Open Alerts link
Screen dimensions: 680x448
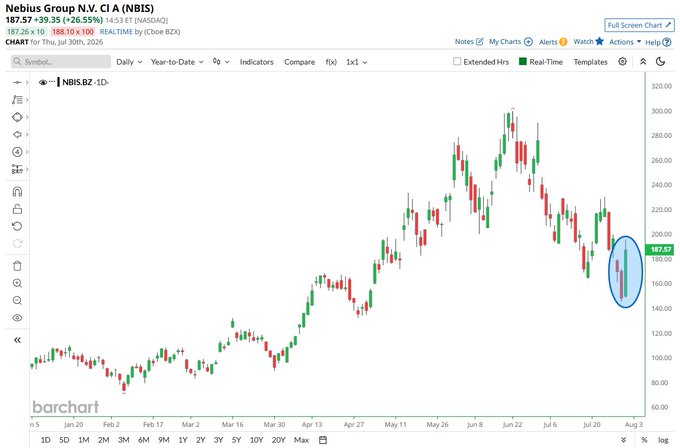pyautogui.click(x=553, y=42)
